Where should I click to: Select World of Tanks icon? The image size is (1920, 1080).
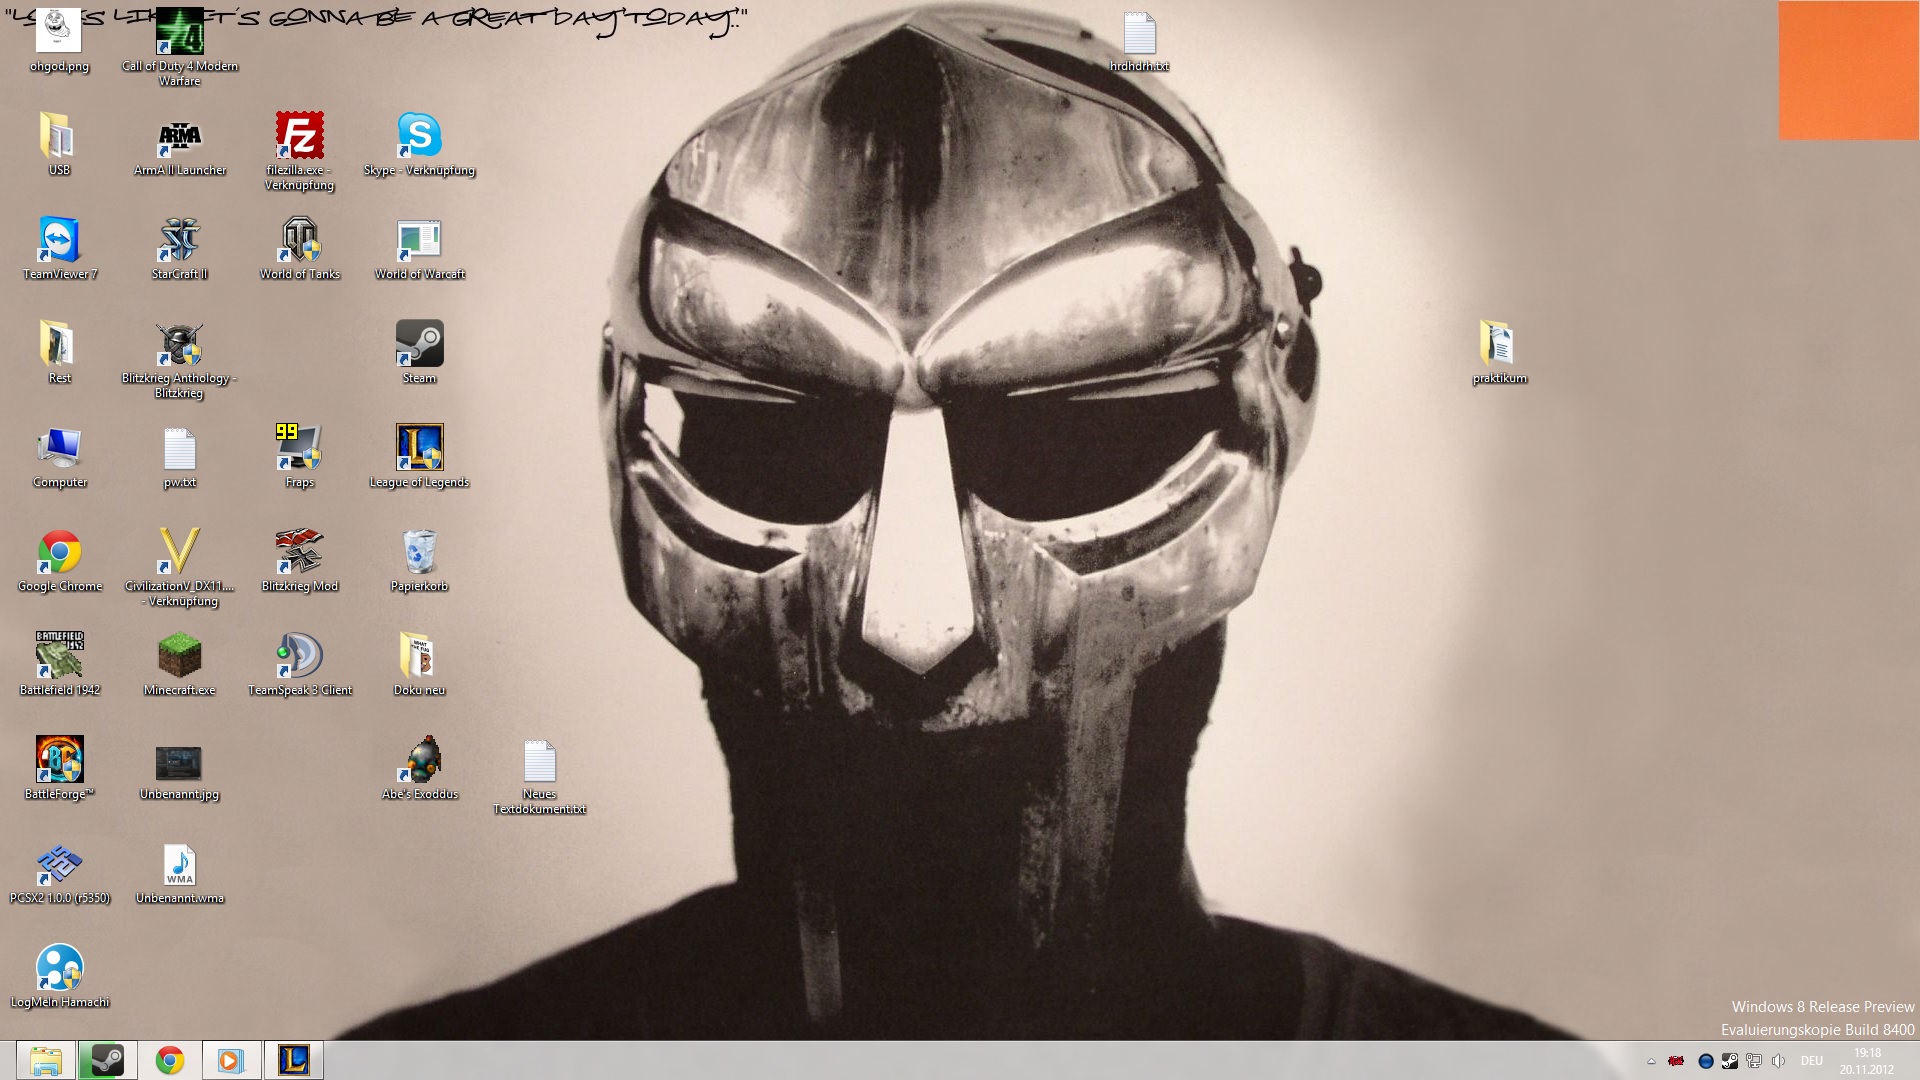(x=299, y=241)
